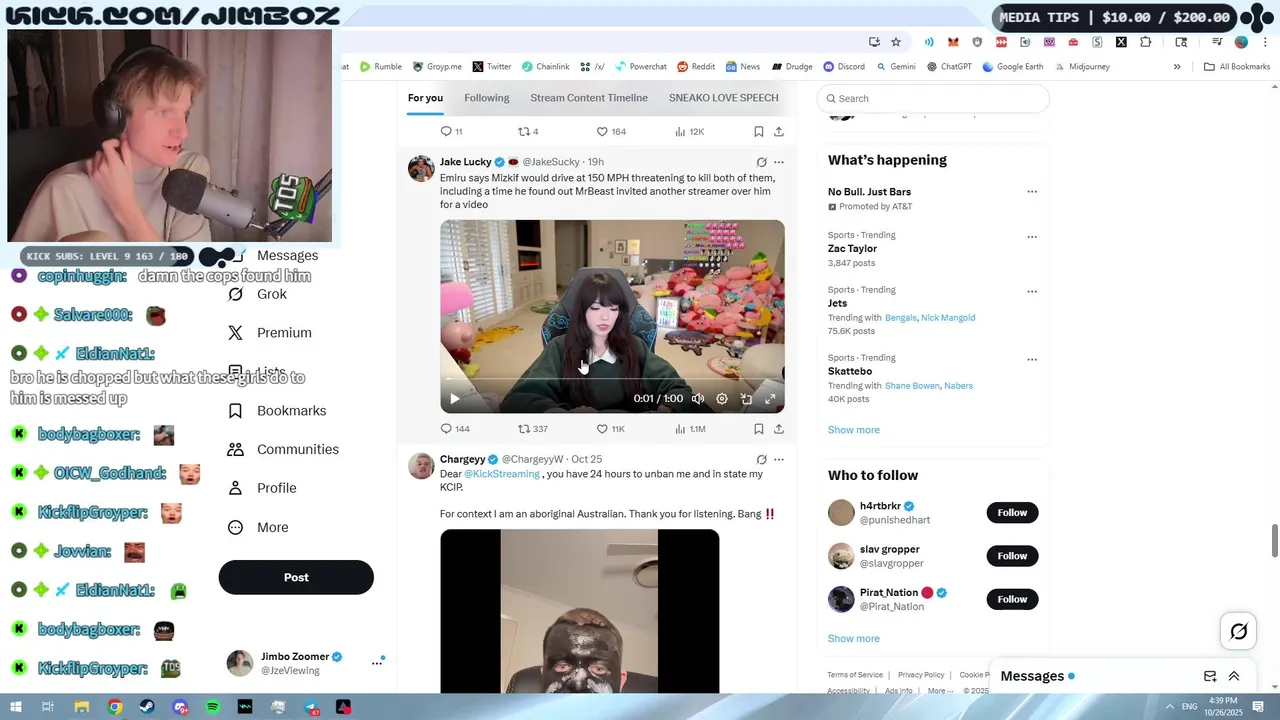Switch to the For you tab
The image size is (1280, 720).
coord(425,98)
